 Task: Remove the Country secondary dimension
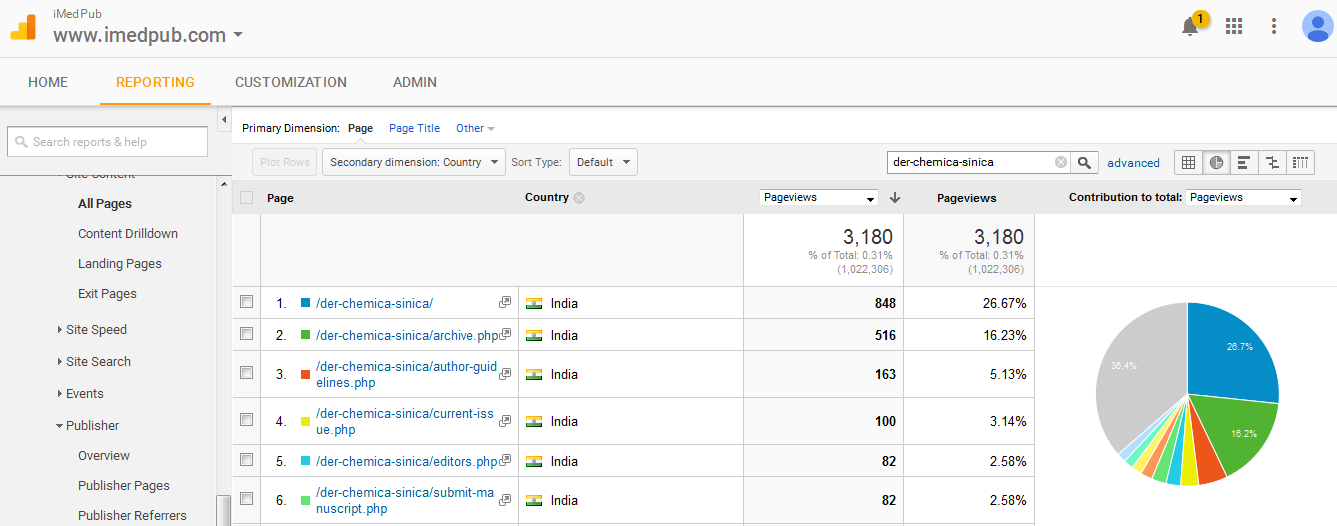pos(579,198)
